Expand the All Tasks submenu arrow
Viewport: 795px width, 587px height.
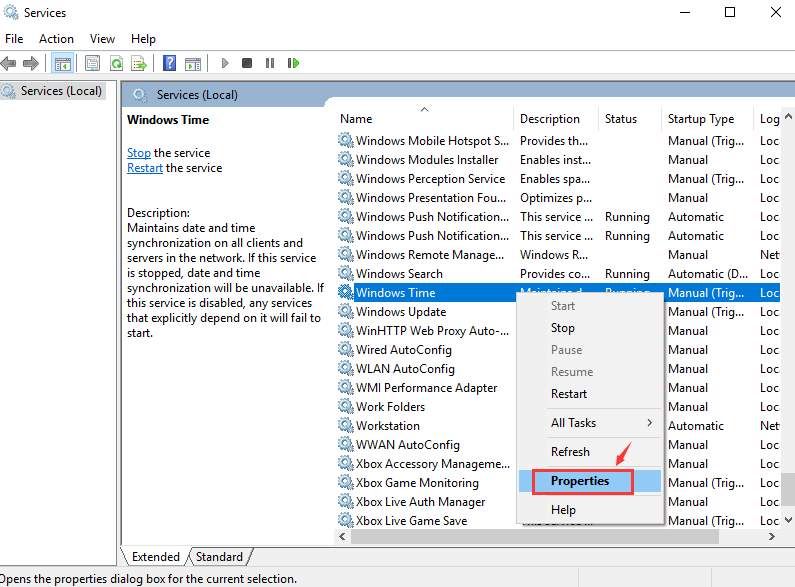click(649, 423)
